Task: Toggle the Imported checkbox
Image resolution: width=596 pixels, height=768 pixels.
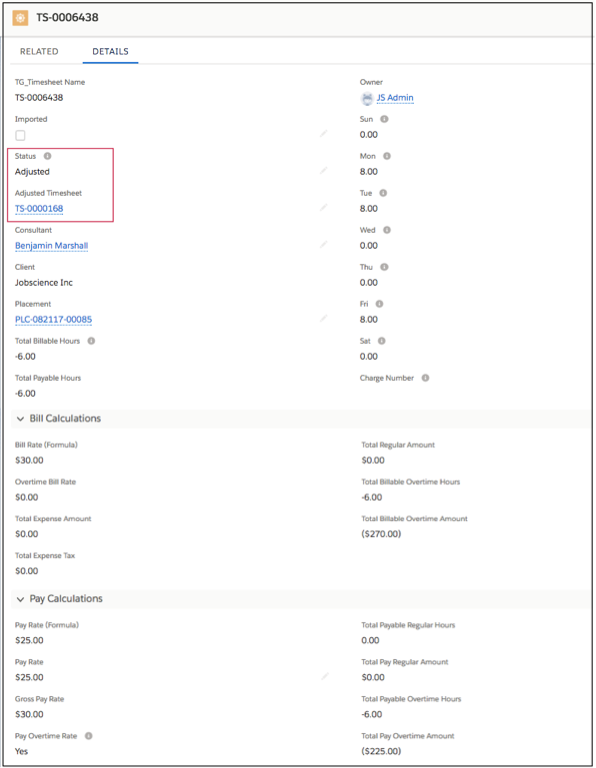Action: [x=20, y=135]
